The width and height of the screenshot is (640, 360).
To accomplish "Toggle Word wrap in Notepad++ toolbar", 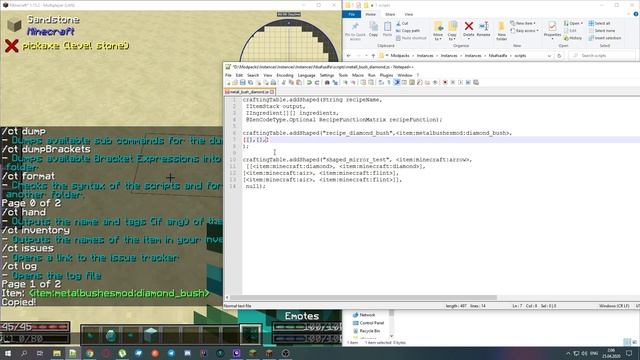I will 381,82.
